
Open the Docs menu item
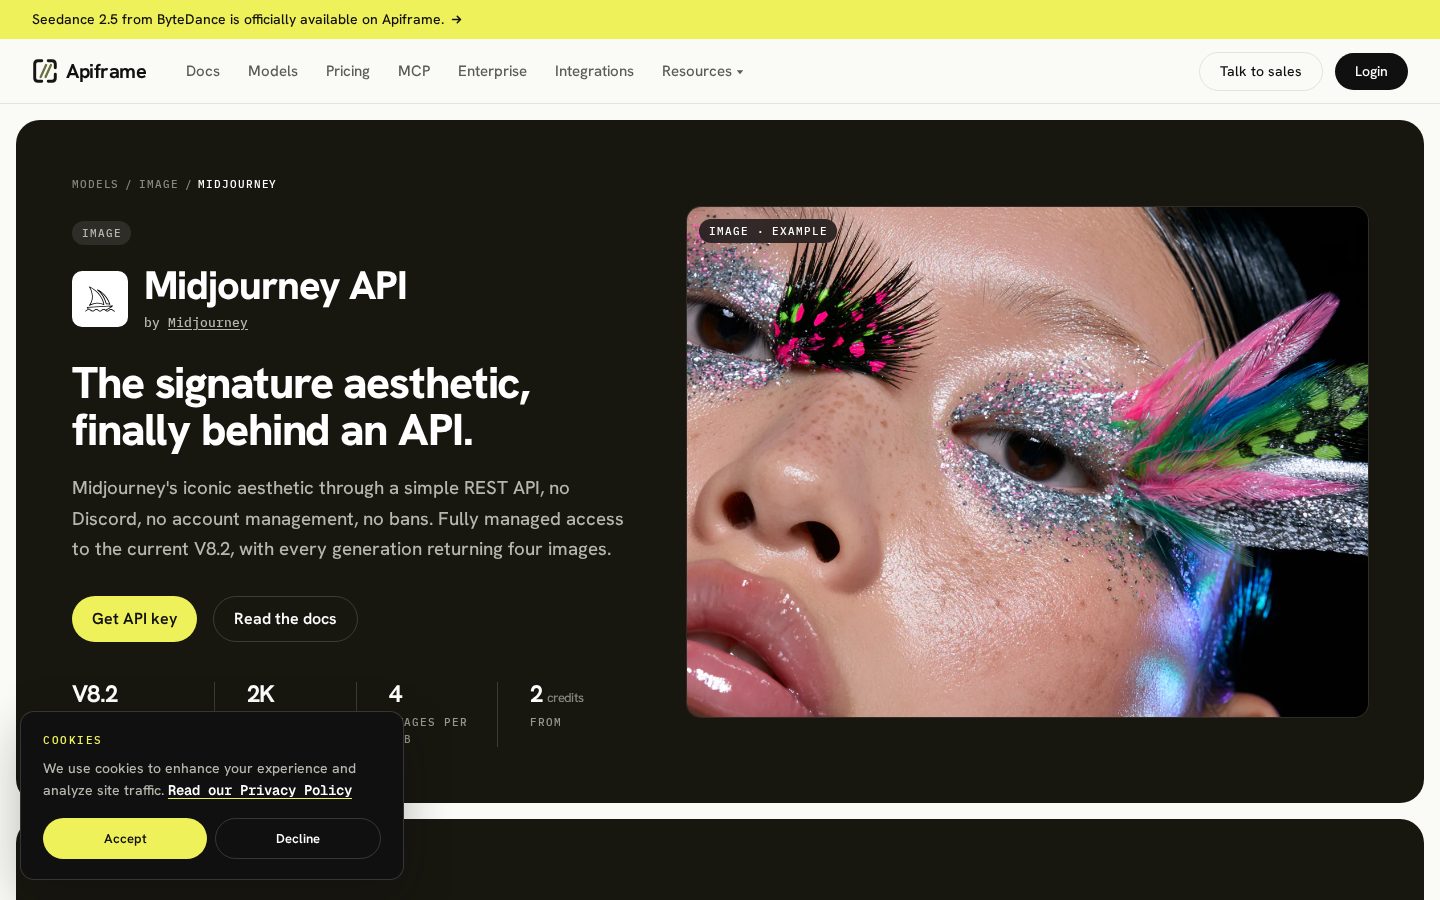pos(203,71)
